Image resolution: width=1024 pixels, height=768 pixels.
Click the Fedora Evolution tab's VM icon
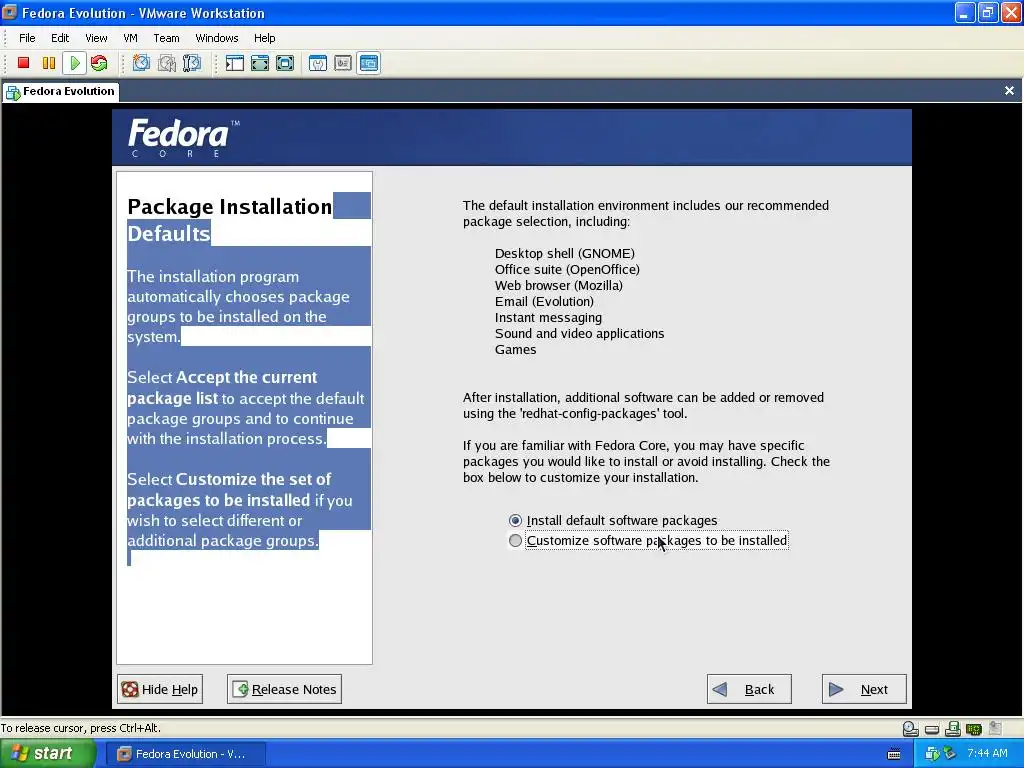(x=13, y=92)
